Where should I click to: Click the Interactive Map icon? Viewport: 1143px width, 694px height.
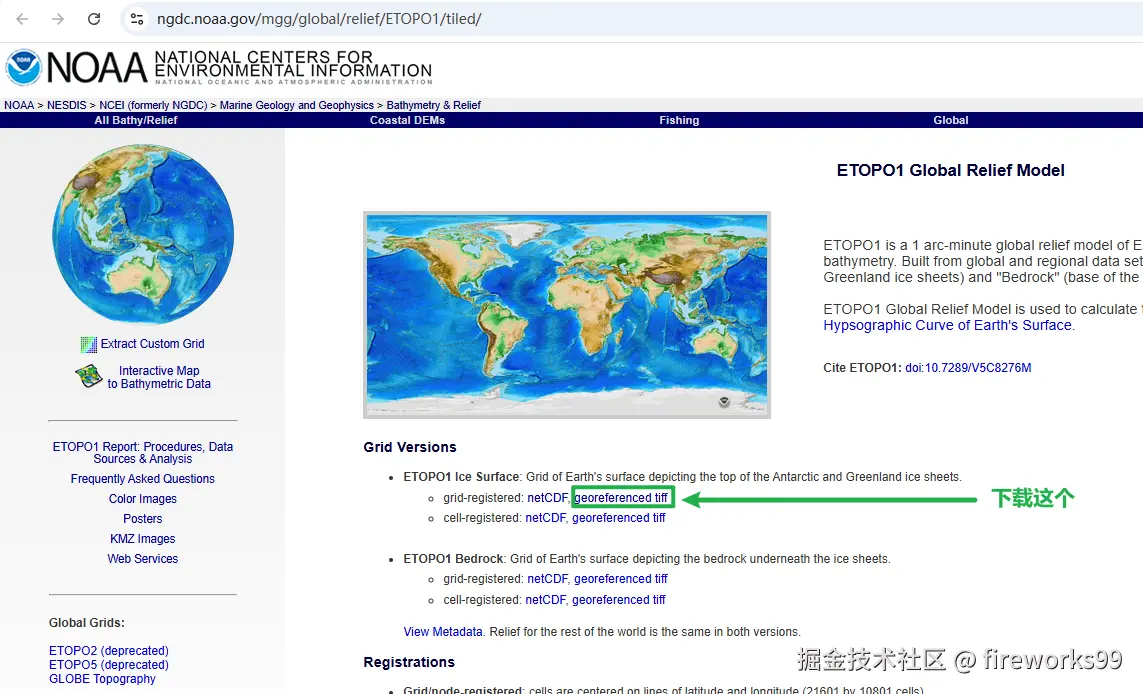pyautogui.click(x=89, y=376)
